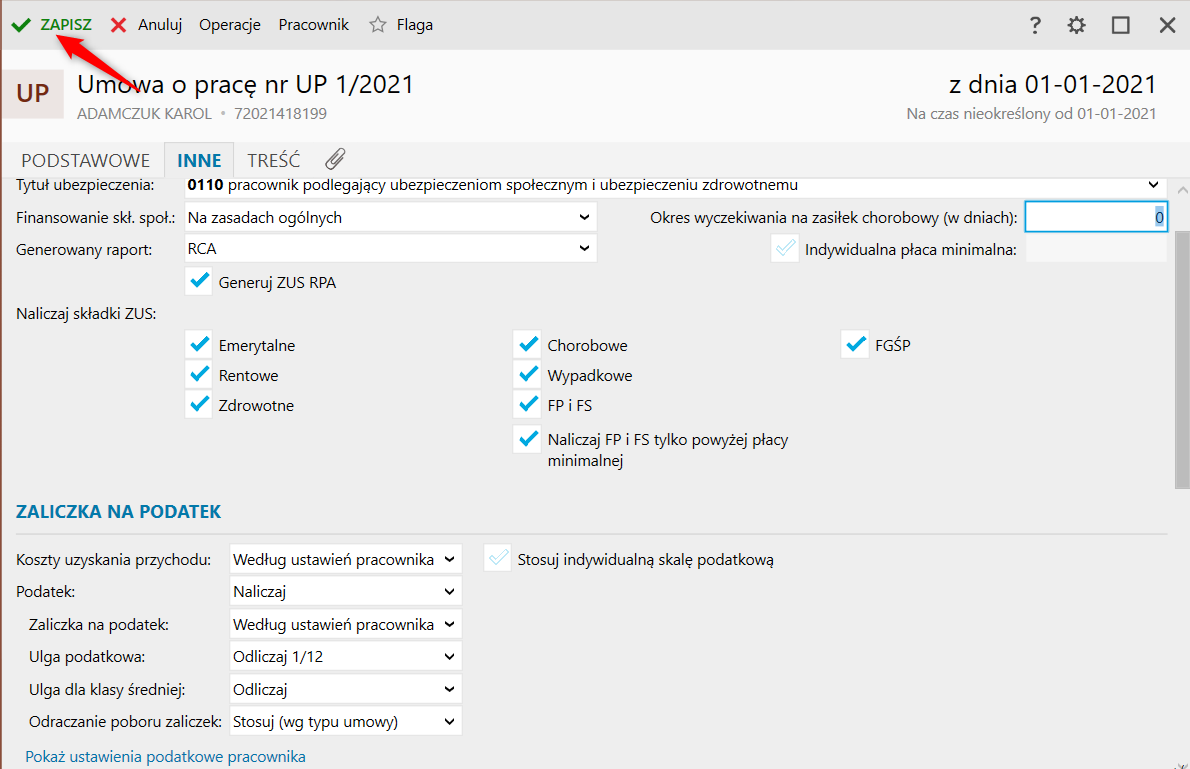Viewport: 1190px width, 769px height.
Task: Open the Operacje menu
Action: (230, 25)
